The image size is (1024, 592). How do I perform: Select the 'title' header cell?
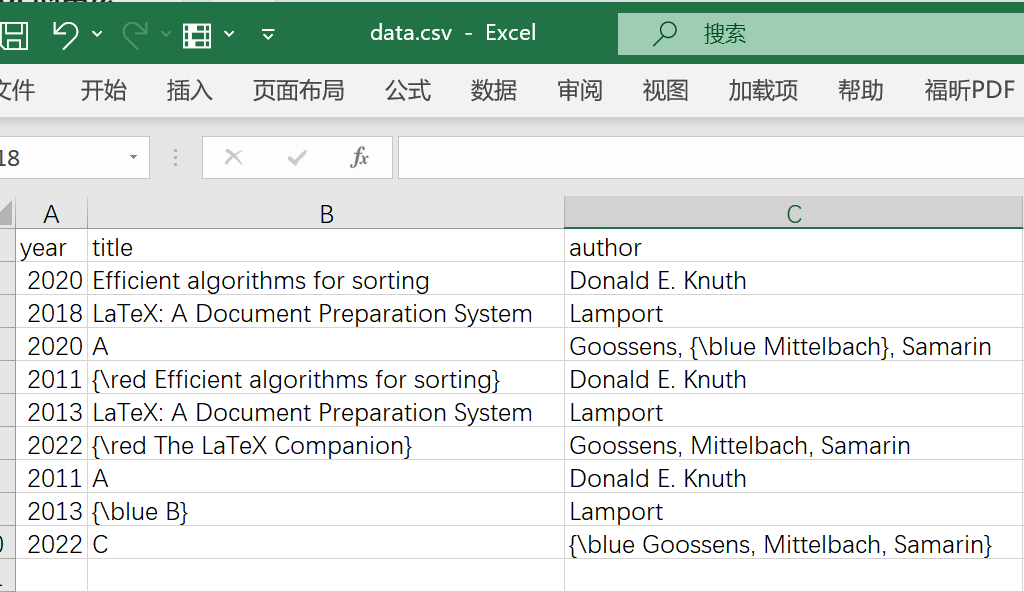click(326, 248)
